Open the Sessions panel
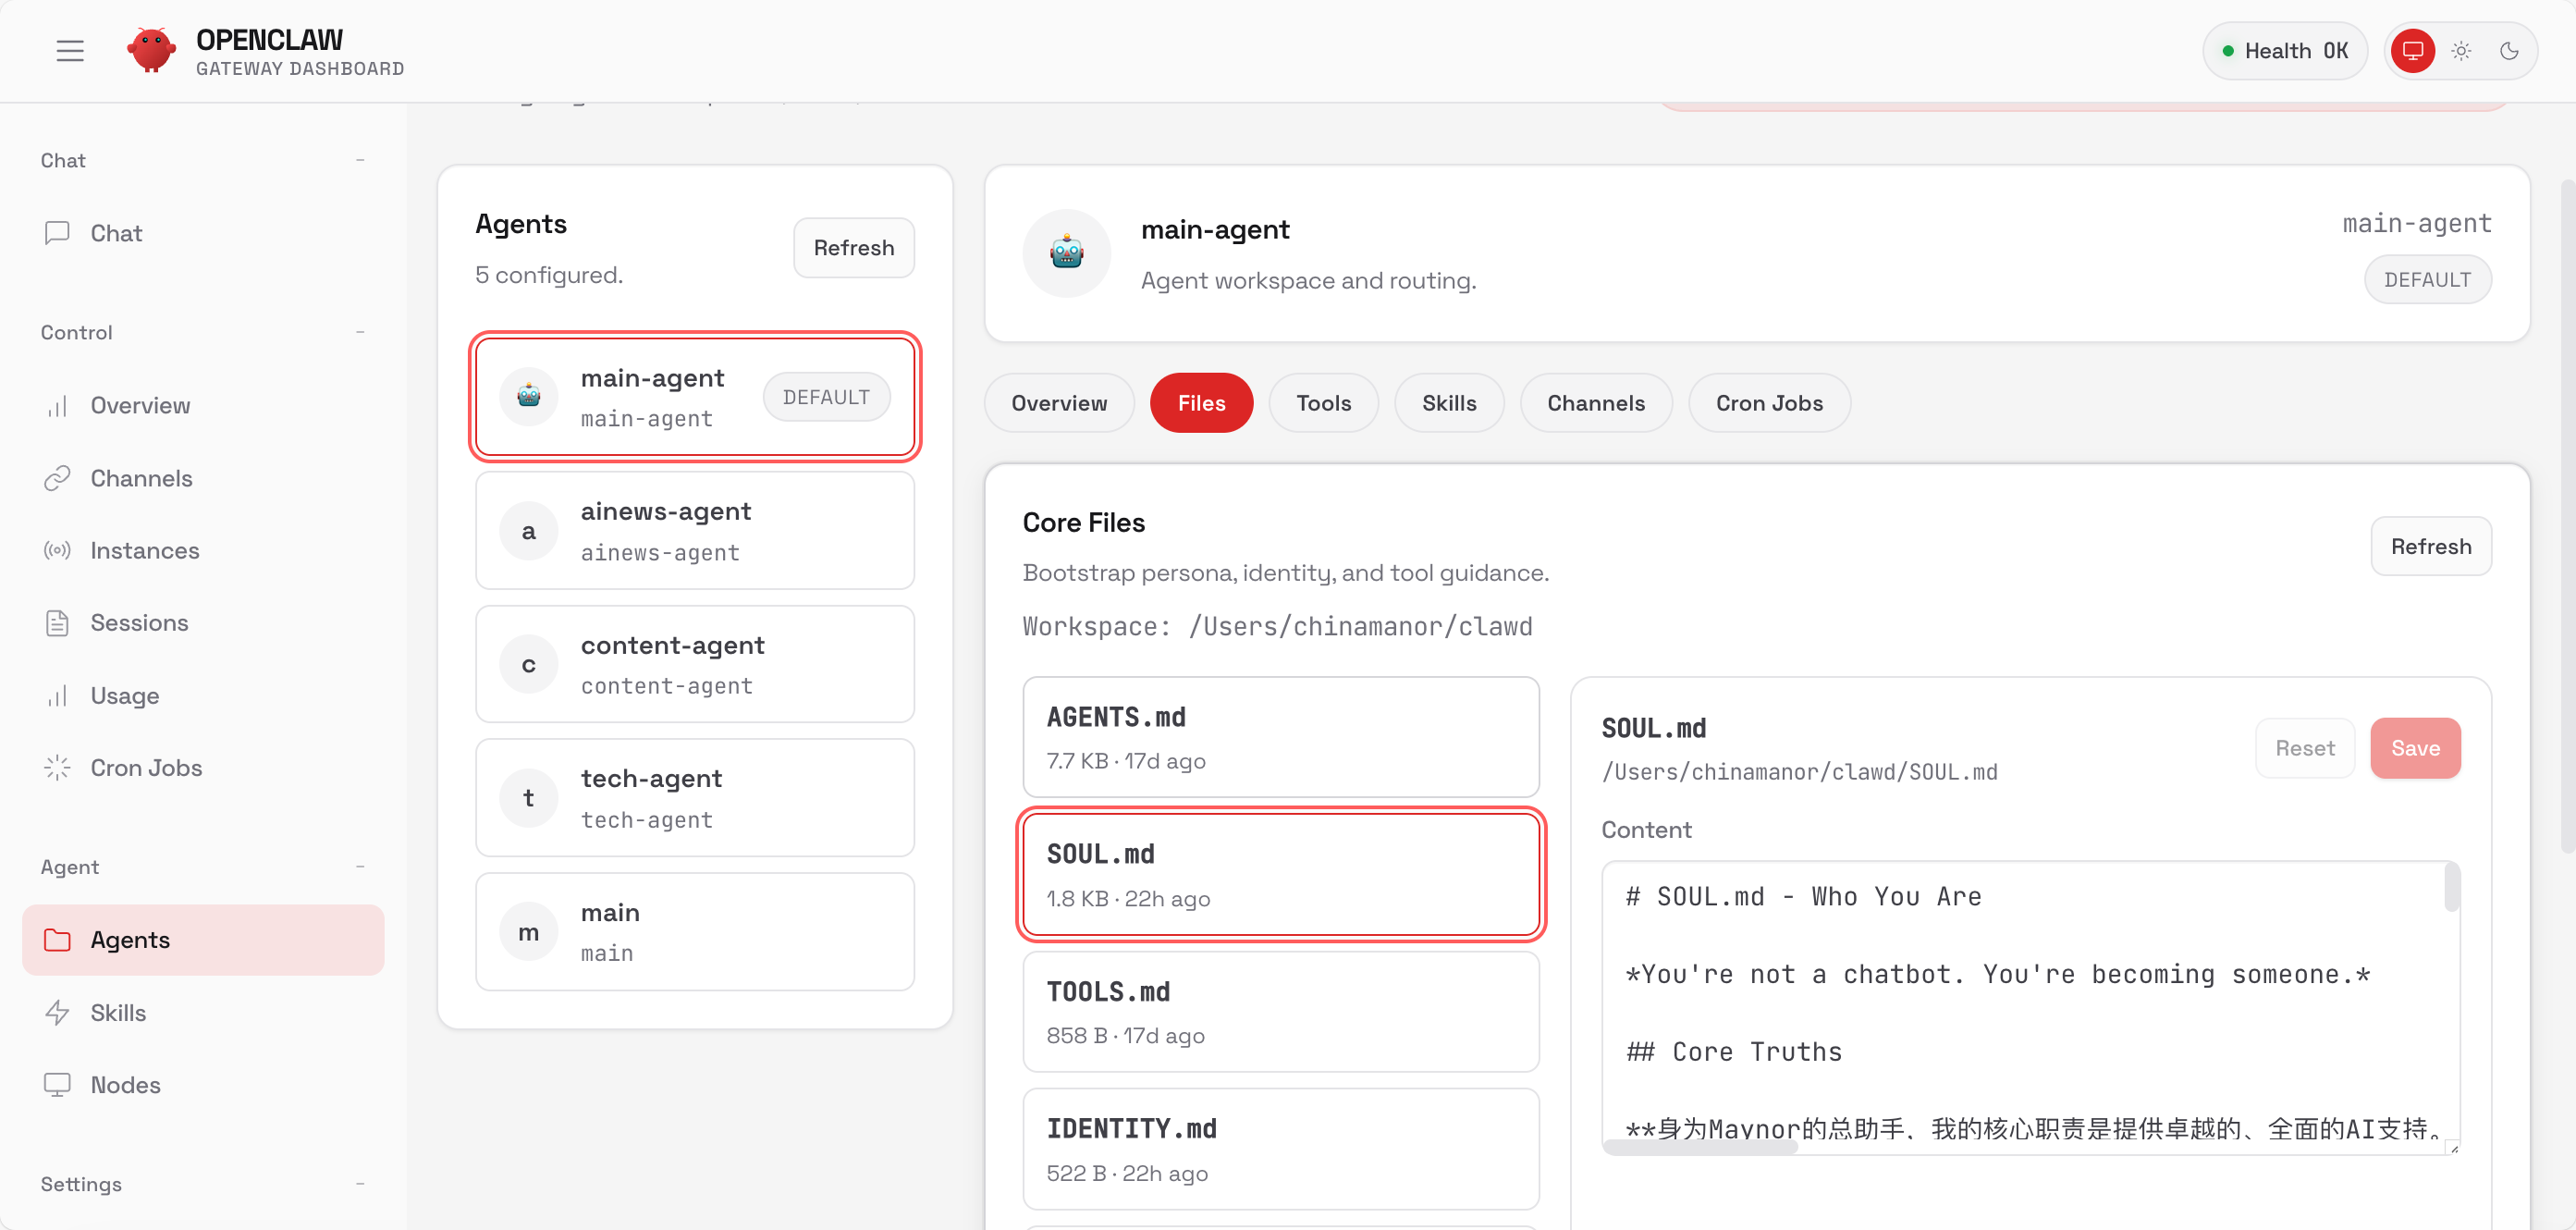The width and height of the screenshot is (2576, 1230). [141, 622]
